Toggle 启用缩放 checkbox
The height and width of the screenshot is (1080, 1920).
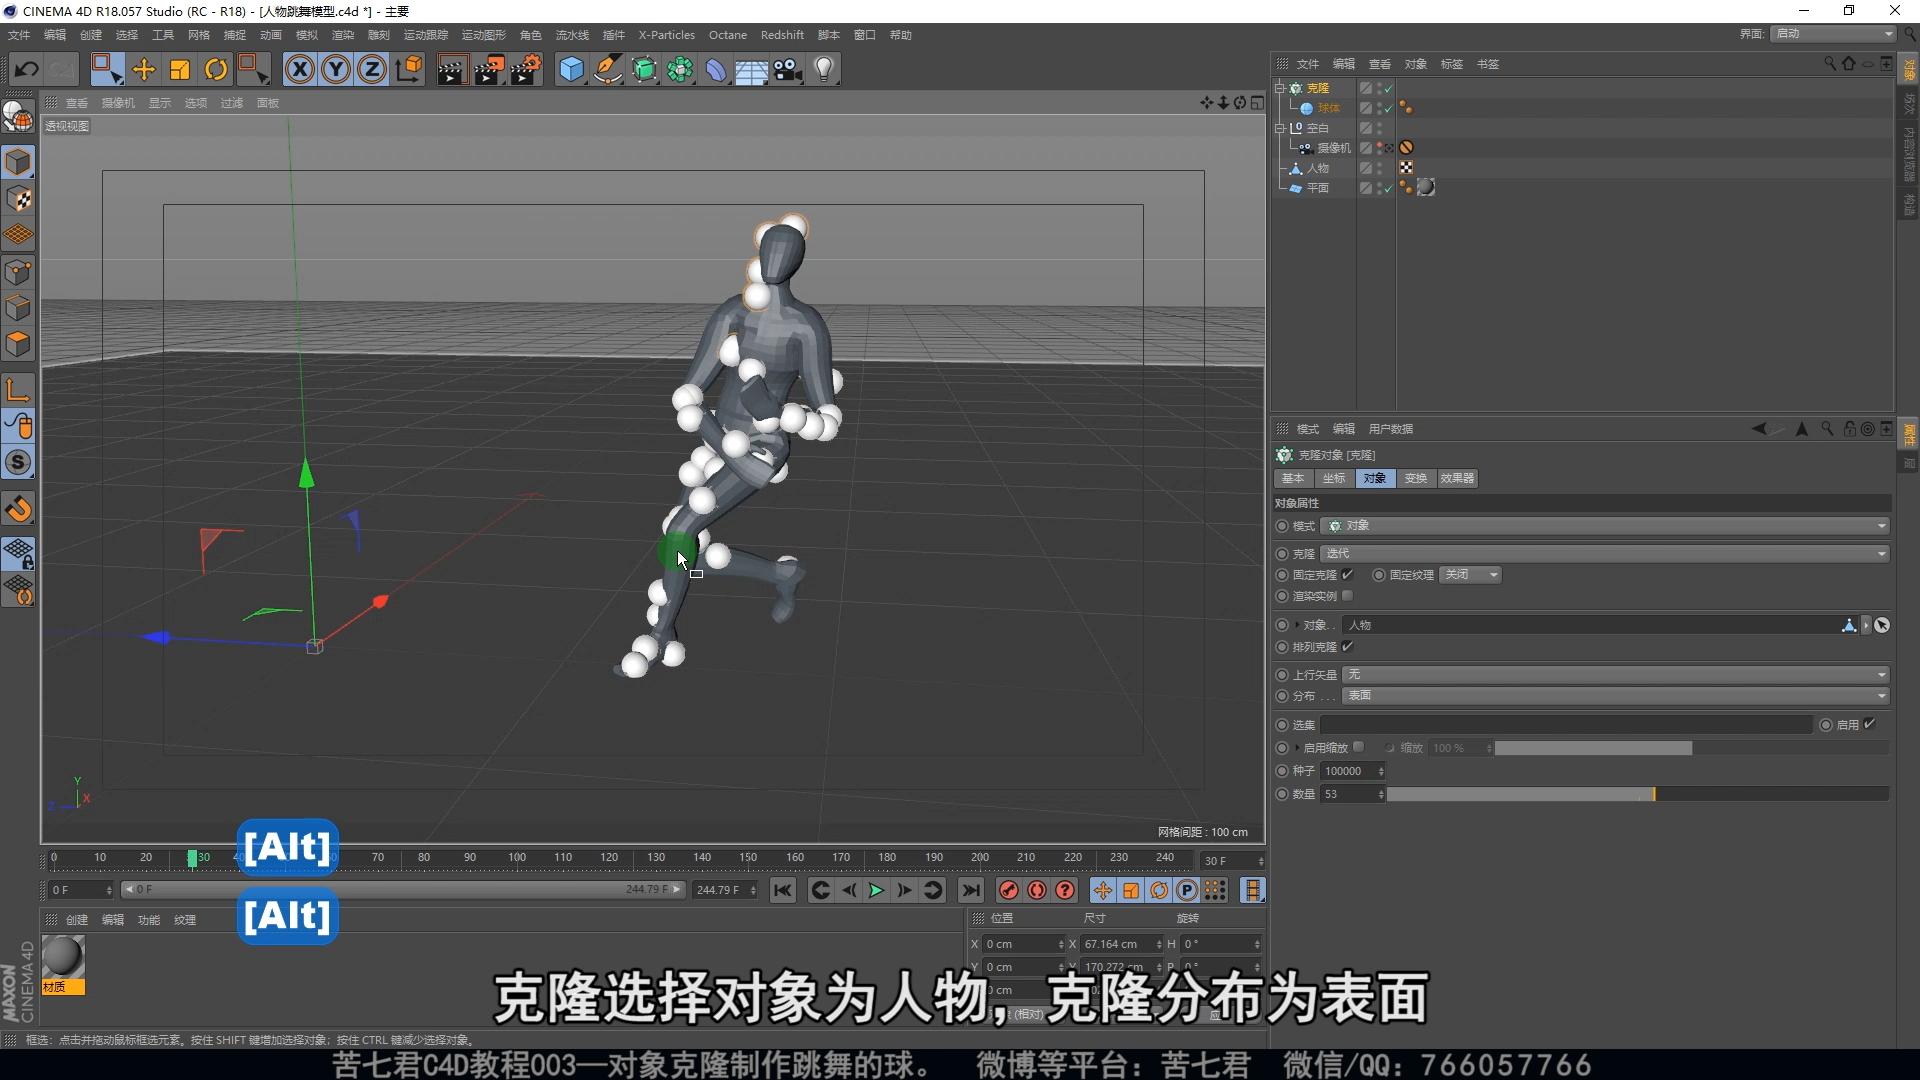click(1358, 747)
